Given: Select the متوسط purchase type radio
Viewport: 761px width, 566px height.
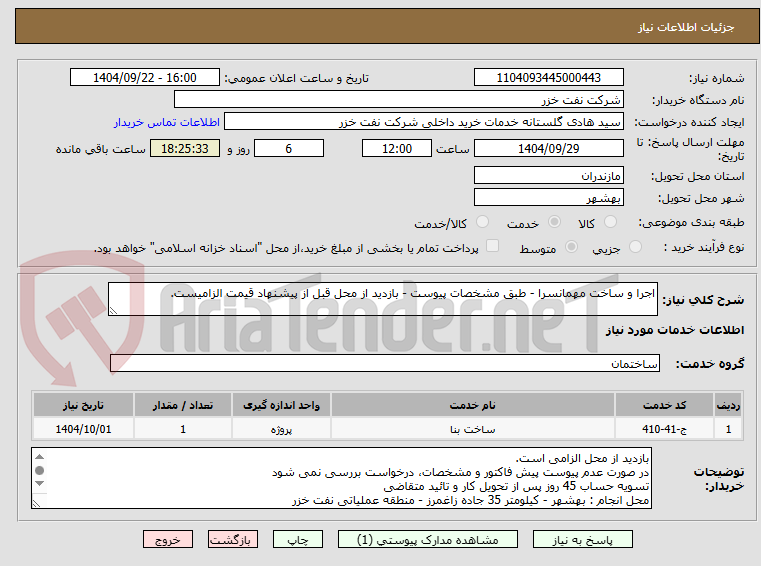Looking at the screenshot, I should click(571, 247).
